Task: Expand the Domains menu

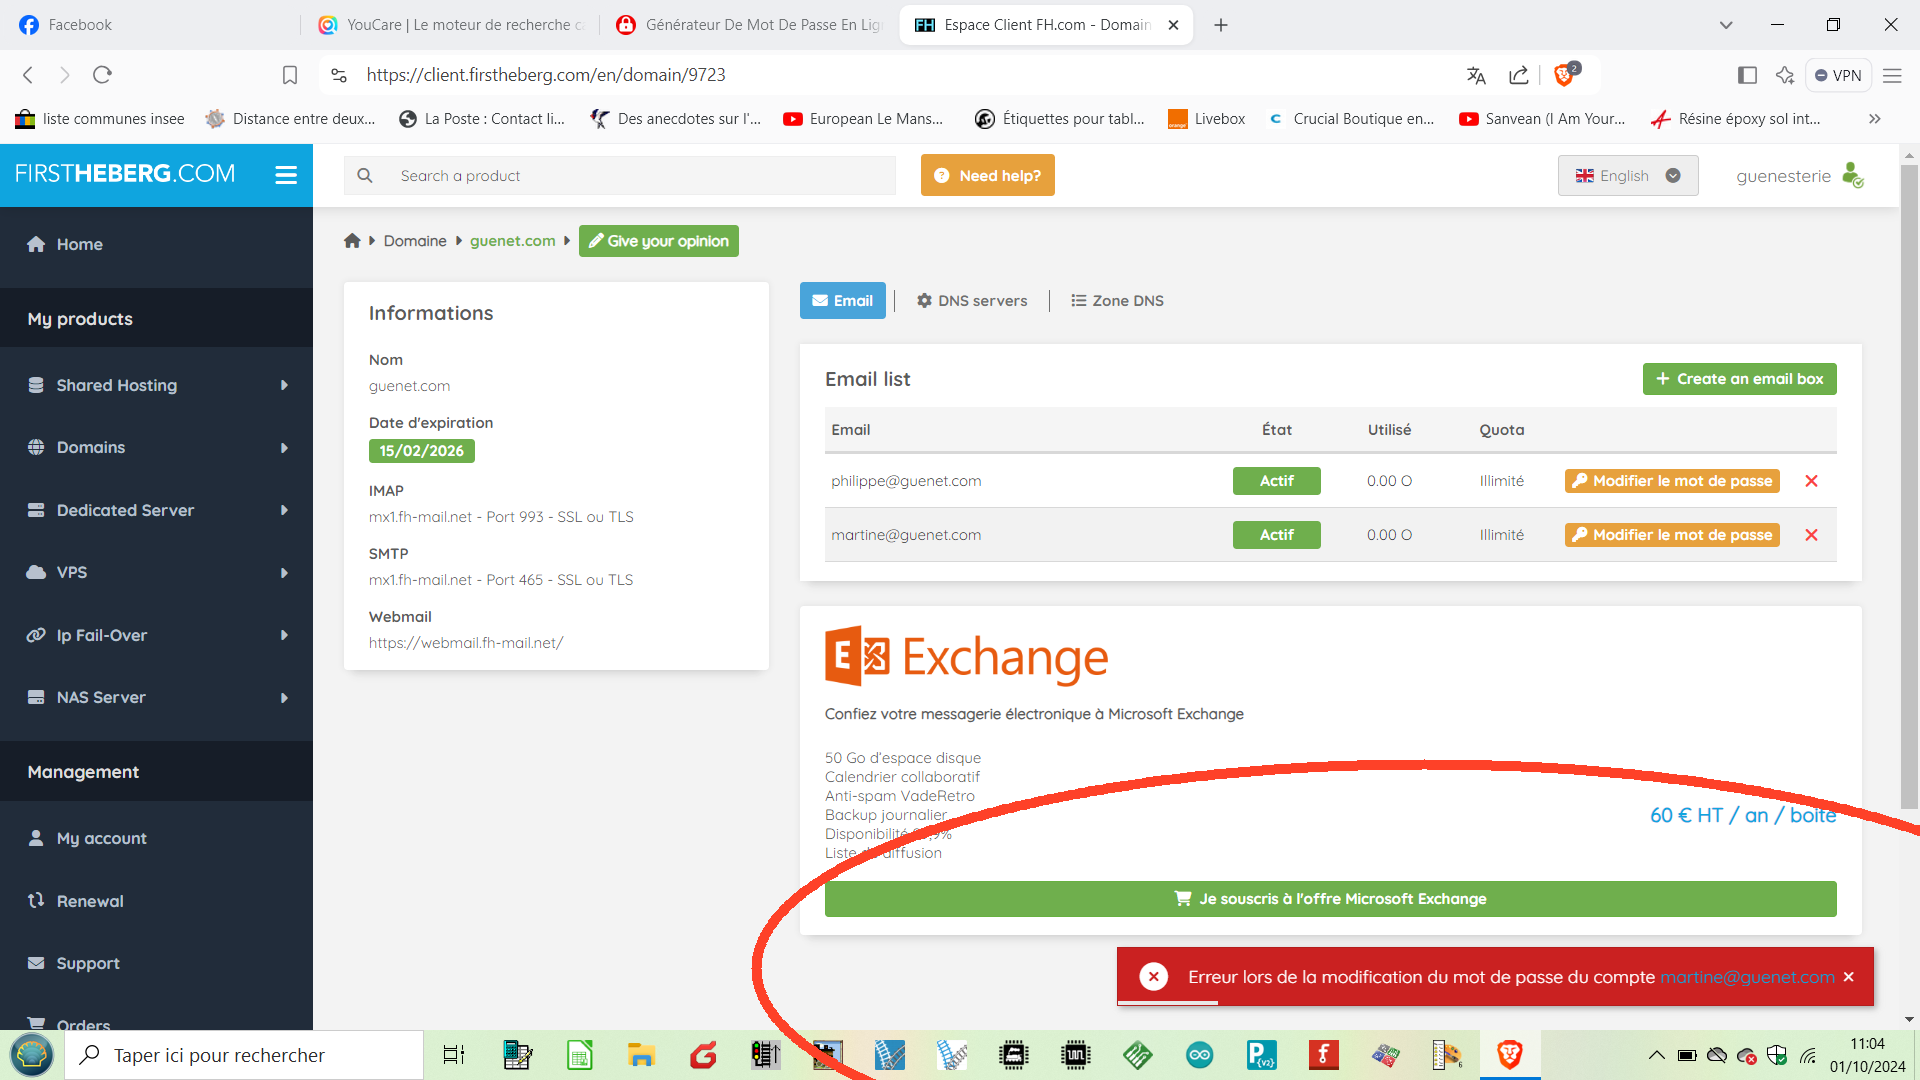Action: point(157,447)
